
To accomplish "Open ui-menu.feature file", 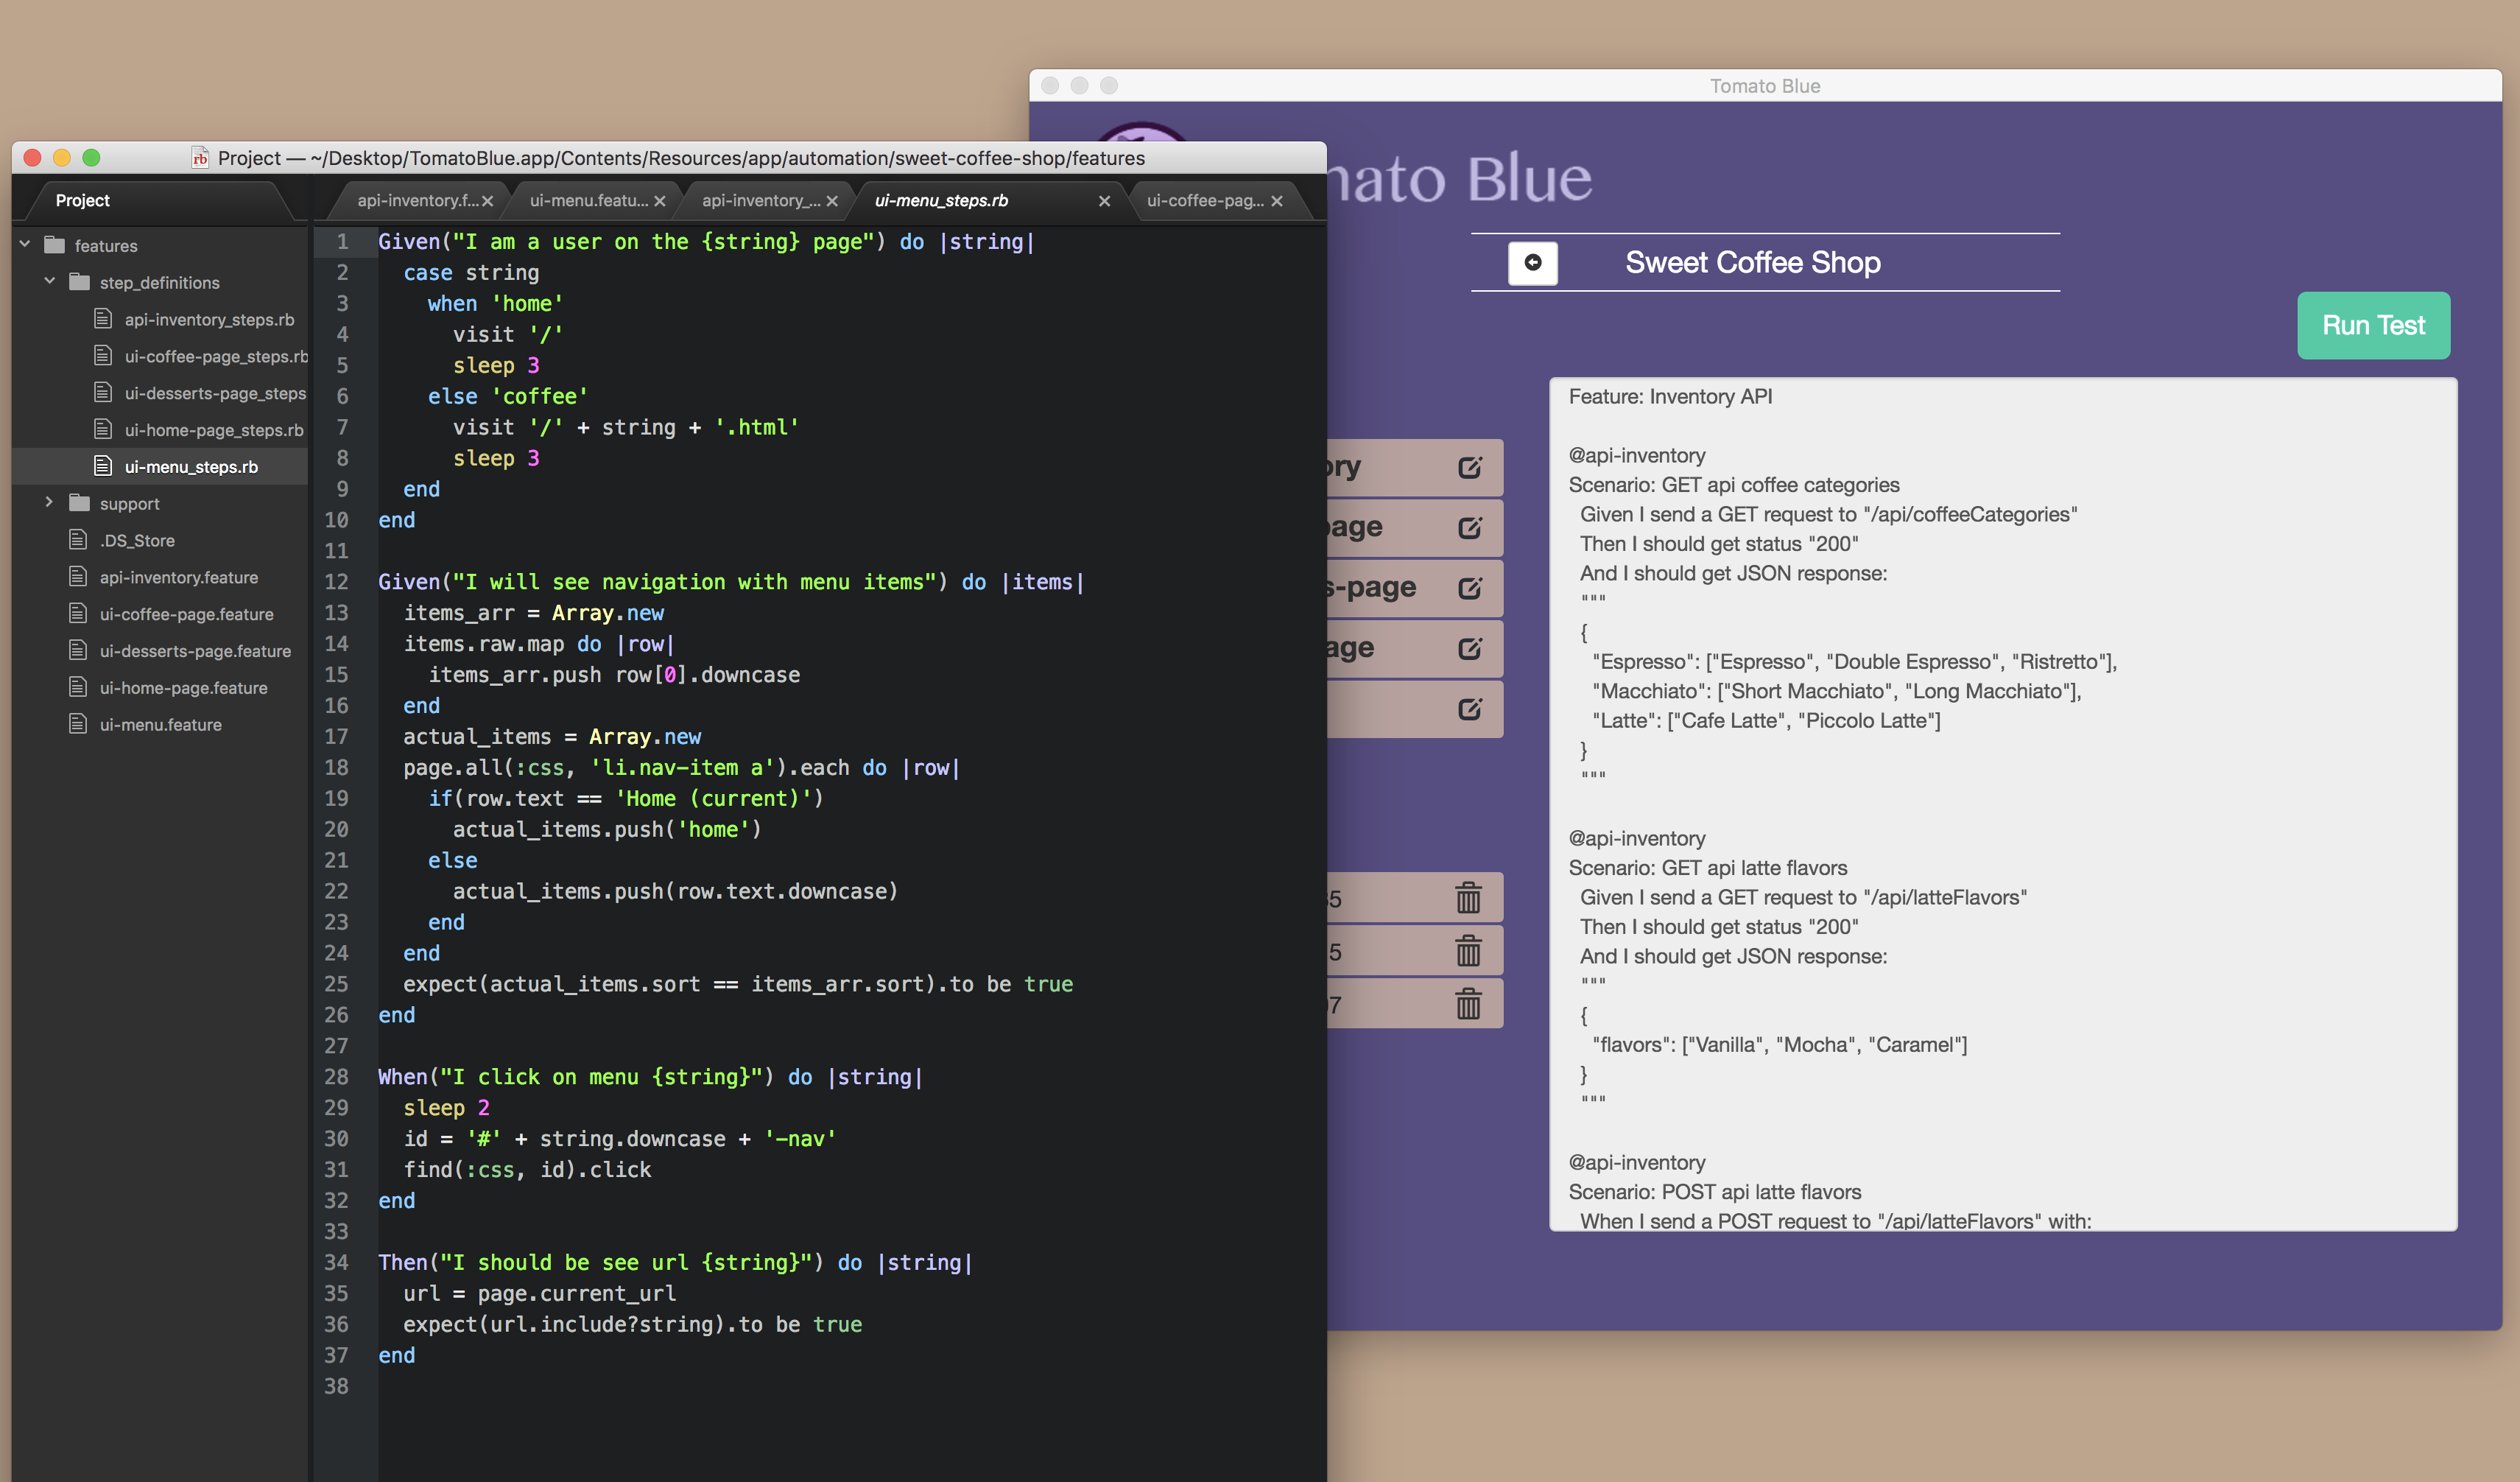I will pyautogui.click(x=160, y=725).
